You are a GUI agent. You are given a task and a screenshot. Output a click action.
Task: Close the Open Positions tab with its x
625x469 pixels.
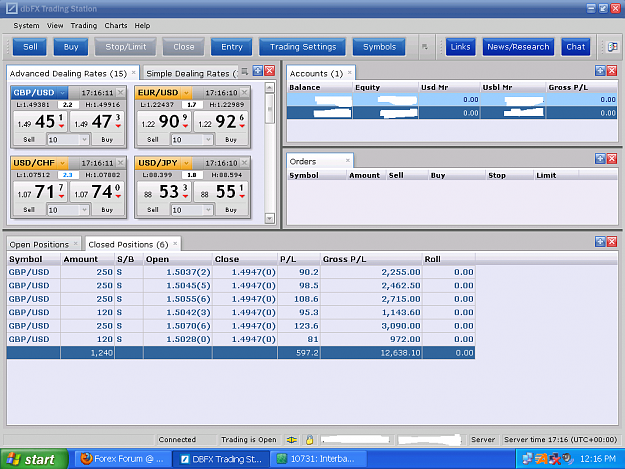pyautogui.click(x=75, y=243)
